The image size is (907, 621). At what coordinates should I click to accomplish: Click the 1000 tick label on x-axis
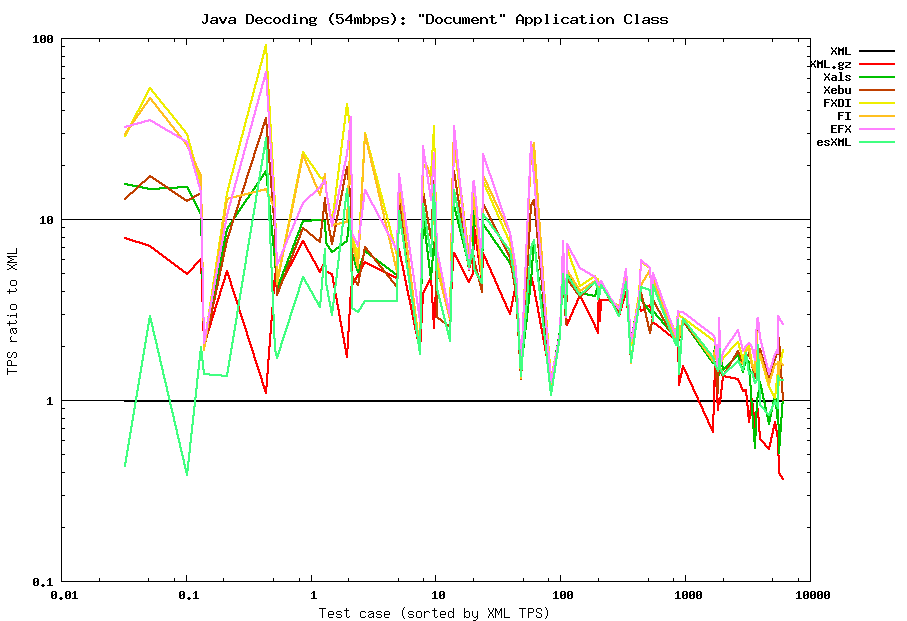click(687, 595)
